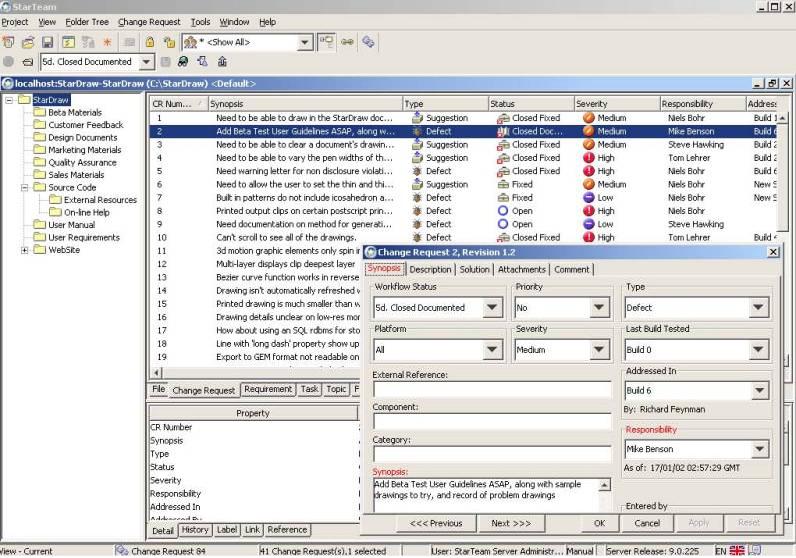Click the OK button
This screenshot has height=558, width=796.
click(x=600, y=523)
